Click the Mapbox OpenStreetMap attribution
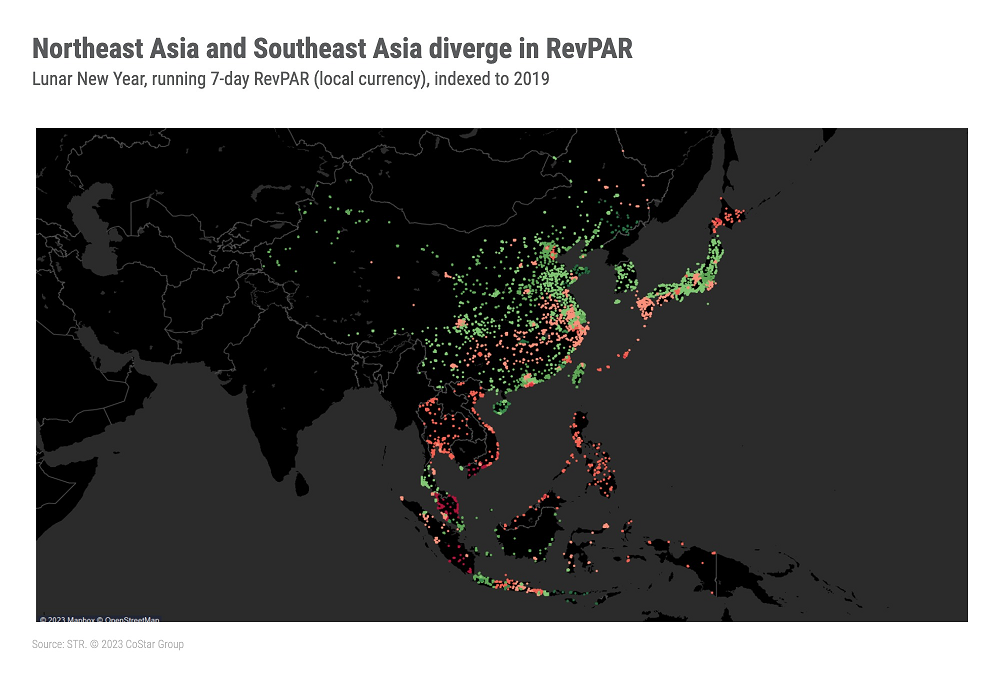This screenshot has width=1000, height=675. click(99, 619)
